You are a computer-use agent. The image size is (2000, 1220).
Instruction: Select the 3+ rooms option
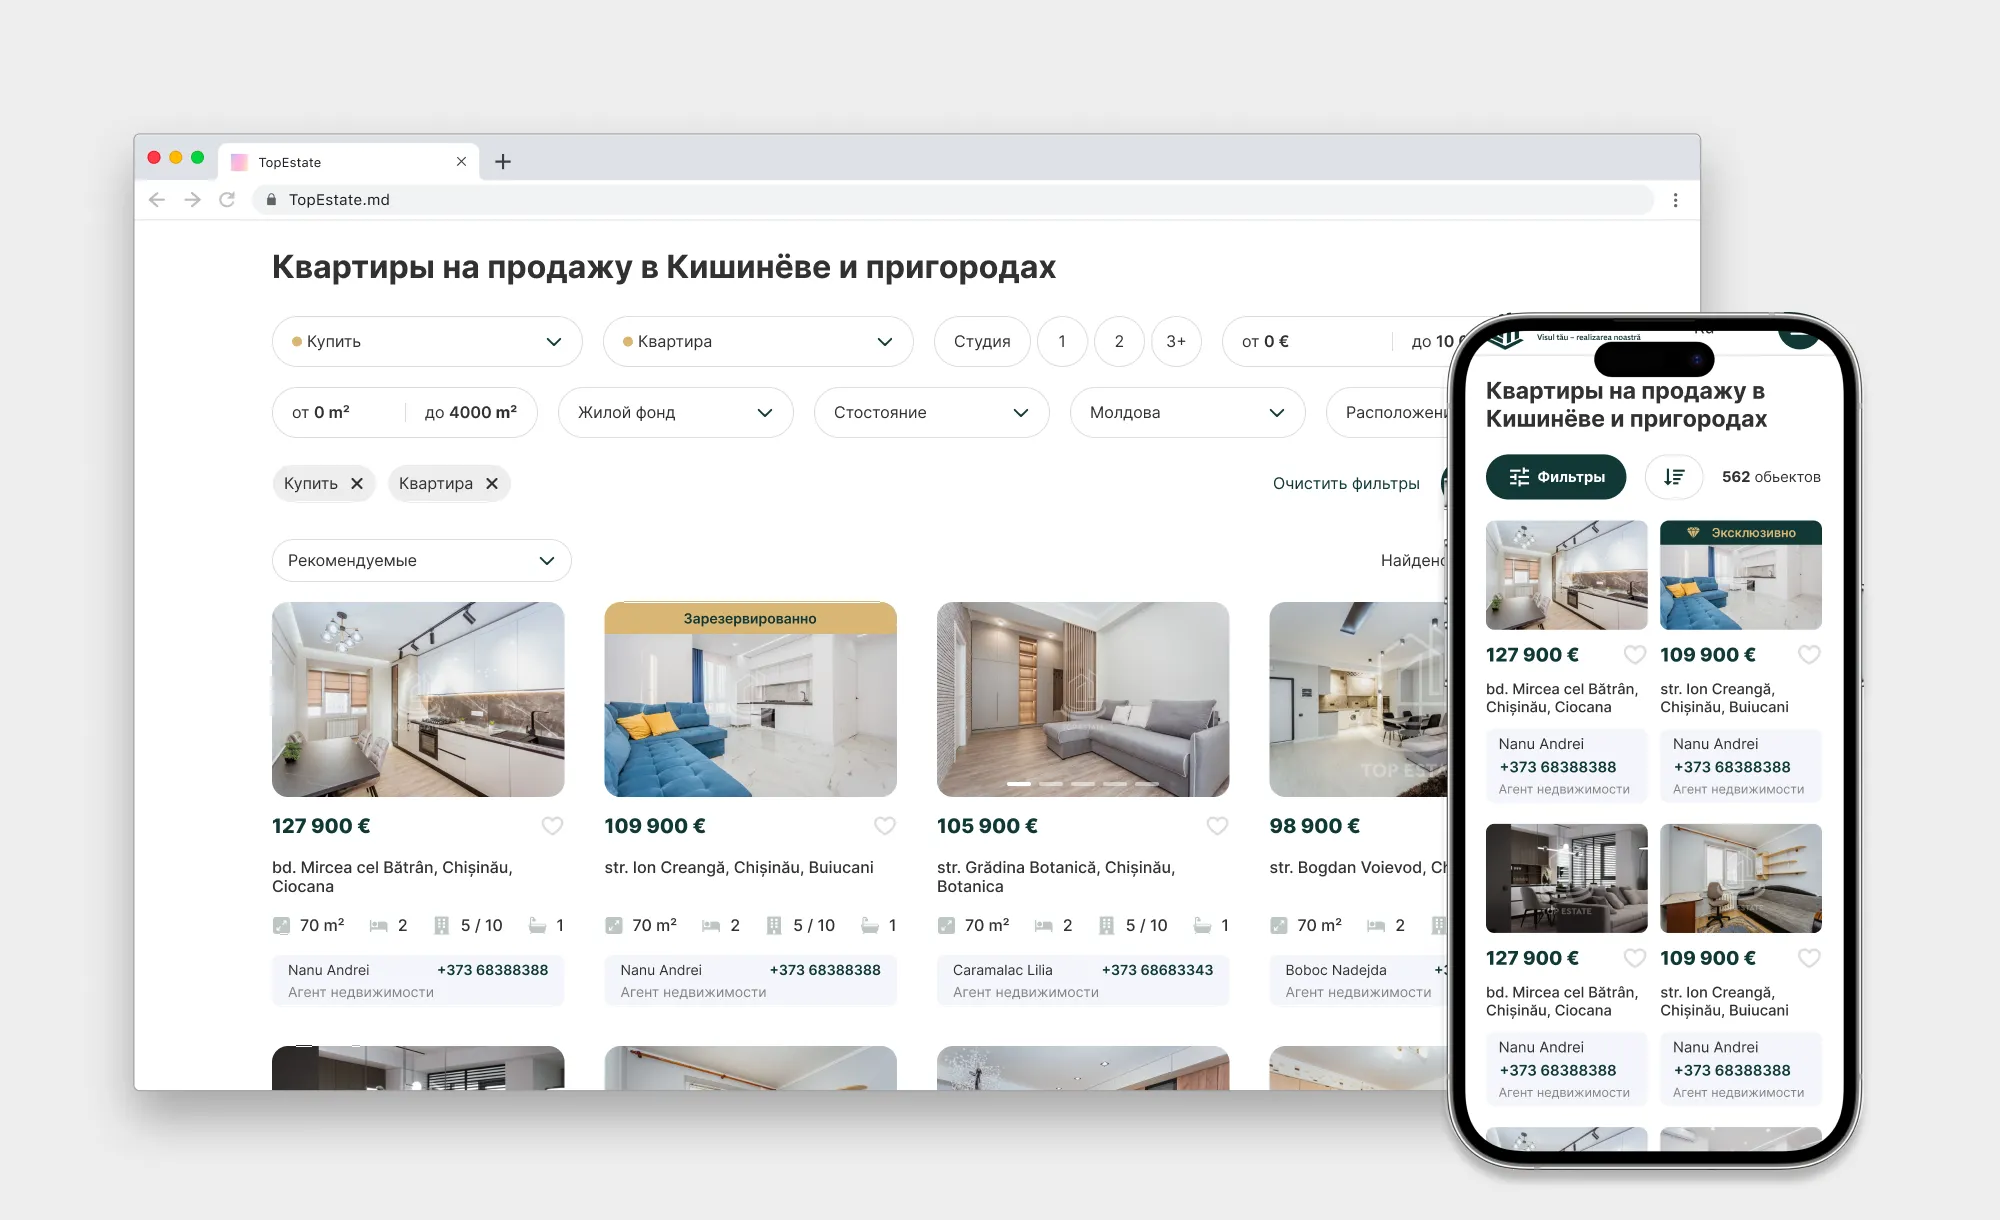pyautogui.click(x=1176, y=342)
